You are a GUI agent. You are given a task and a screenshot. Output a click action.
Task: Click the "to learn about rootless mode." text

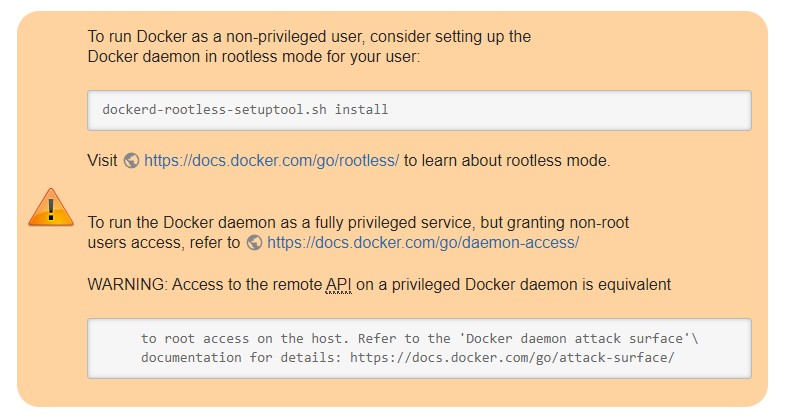507,160
